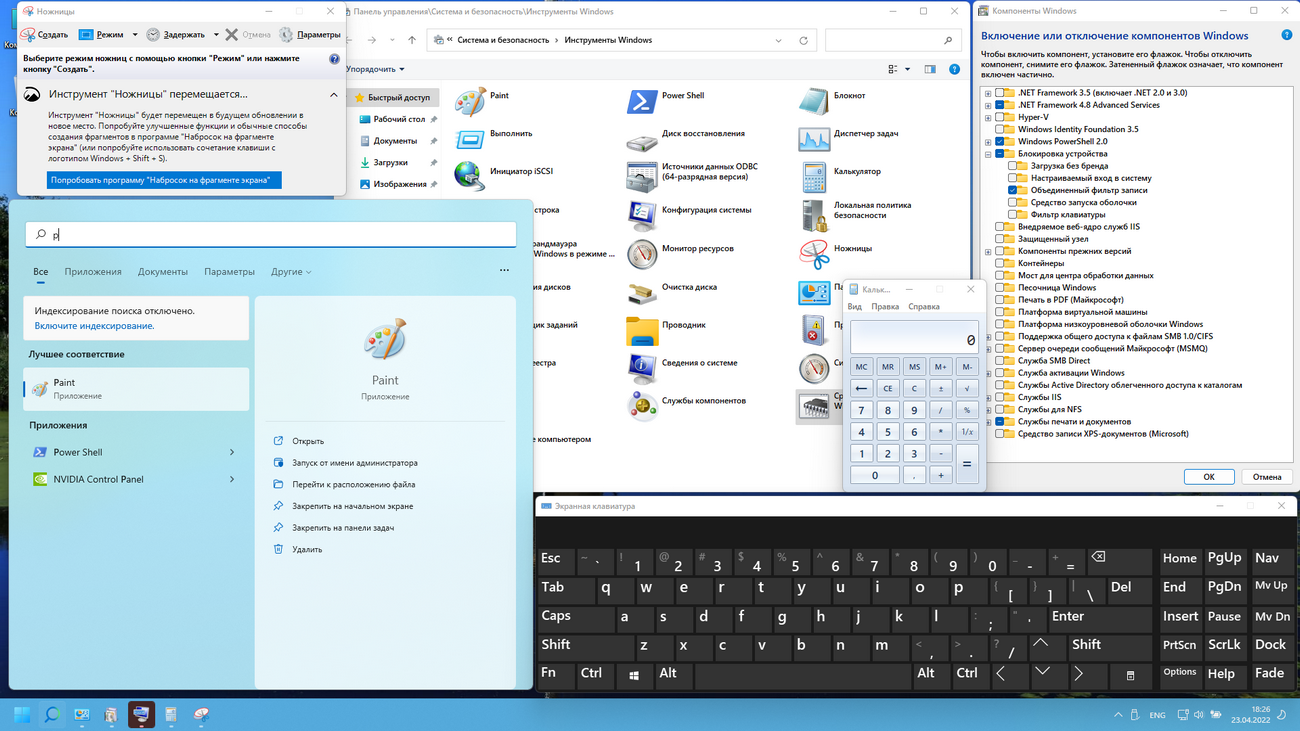Open Параметры in the Ножницы toolbar
Screen dimensions: 1300x731
[x=310, y=35]
